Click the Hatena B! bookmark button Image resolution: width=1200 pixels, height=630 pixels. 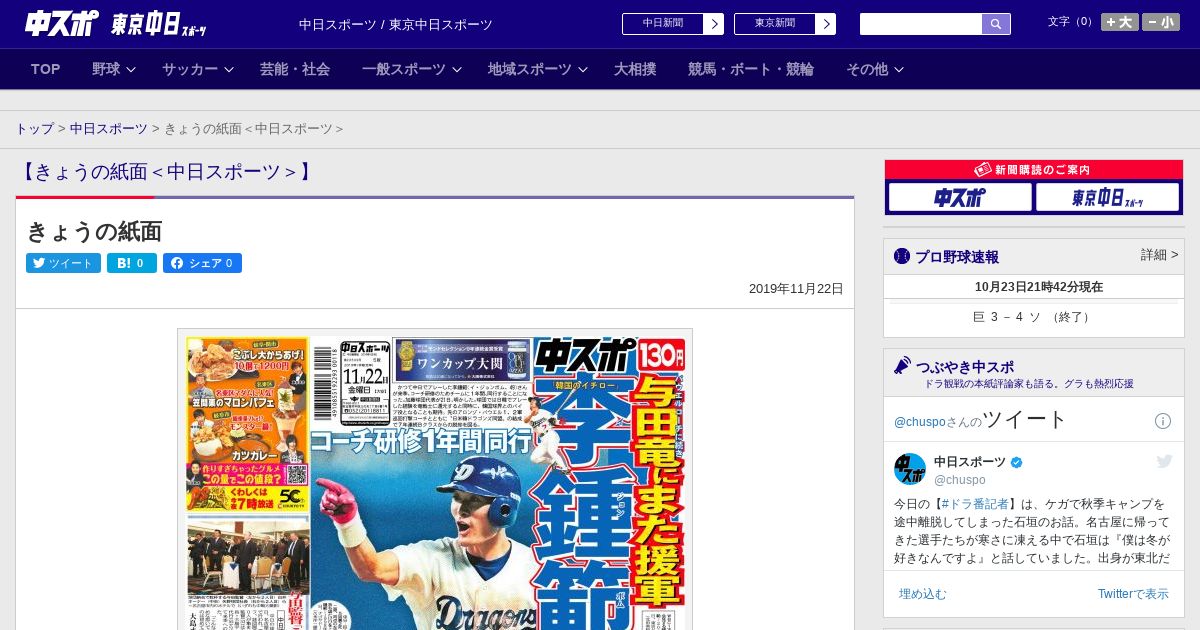(132, 263)
